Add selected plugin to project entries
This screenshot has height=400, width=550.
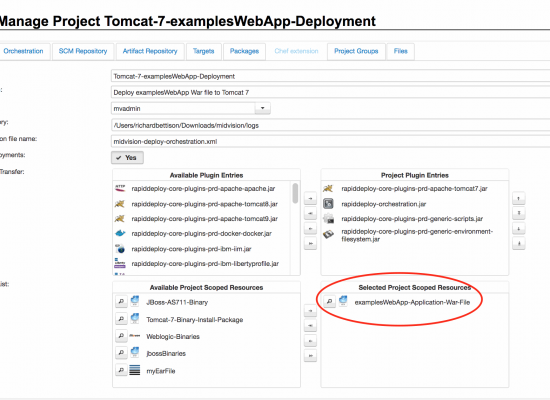[x=310, y=199]
